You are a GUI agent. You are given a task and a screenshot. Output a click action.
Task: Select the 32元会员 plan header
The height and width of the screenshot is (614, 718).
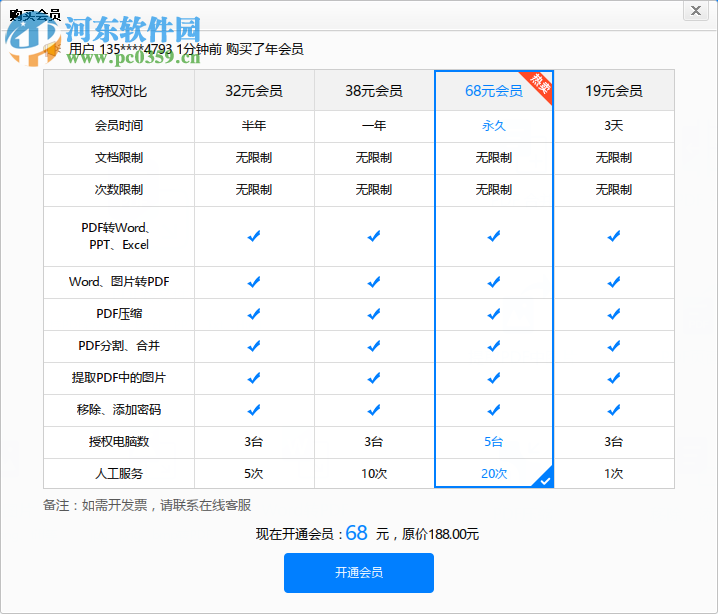click(254, 91)
